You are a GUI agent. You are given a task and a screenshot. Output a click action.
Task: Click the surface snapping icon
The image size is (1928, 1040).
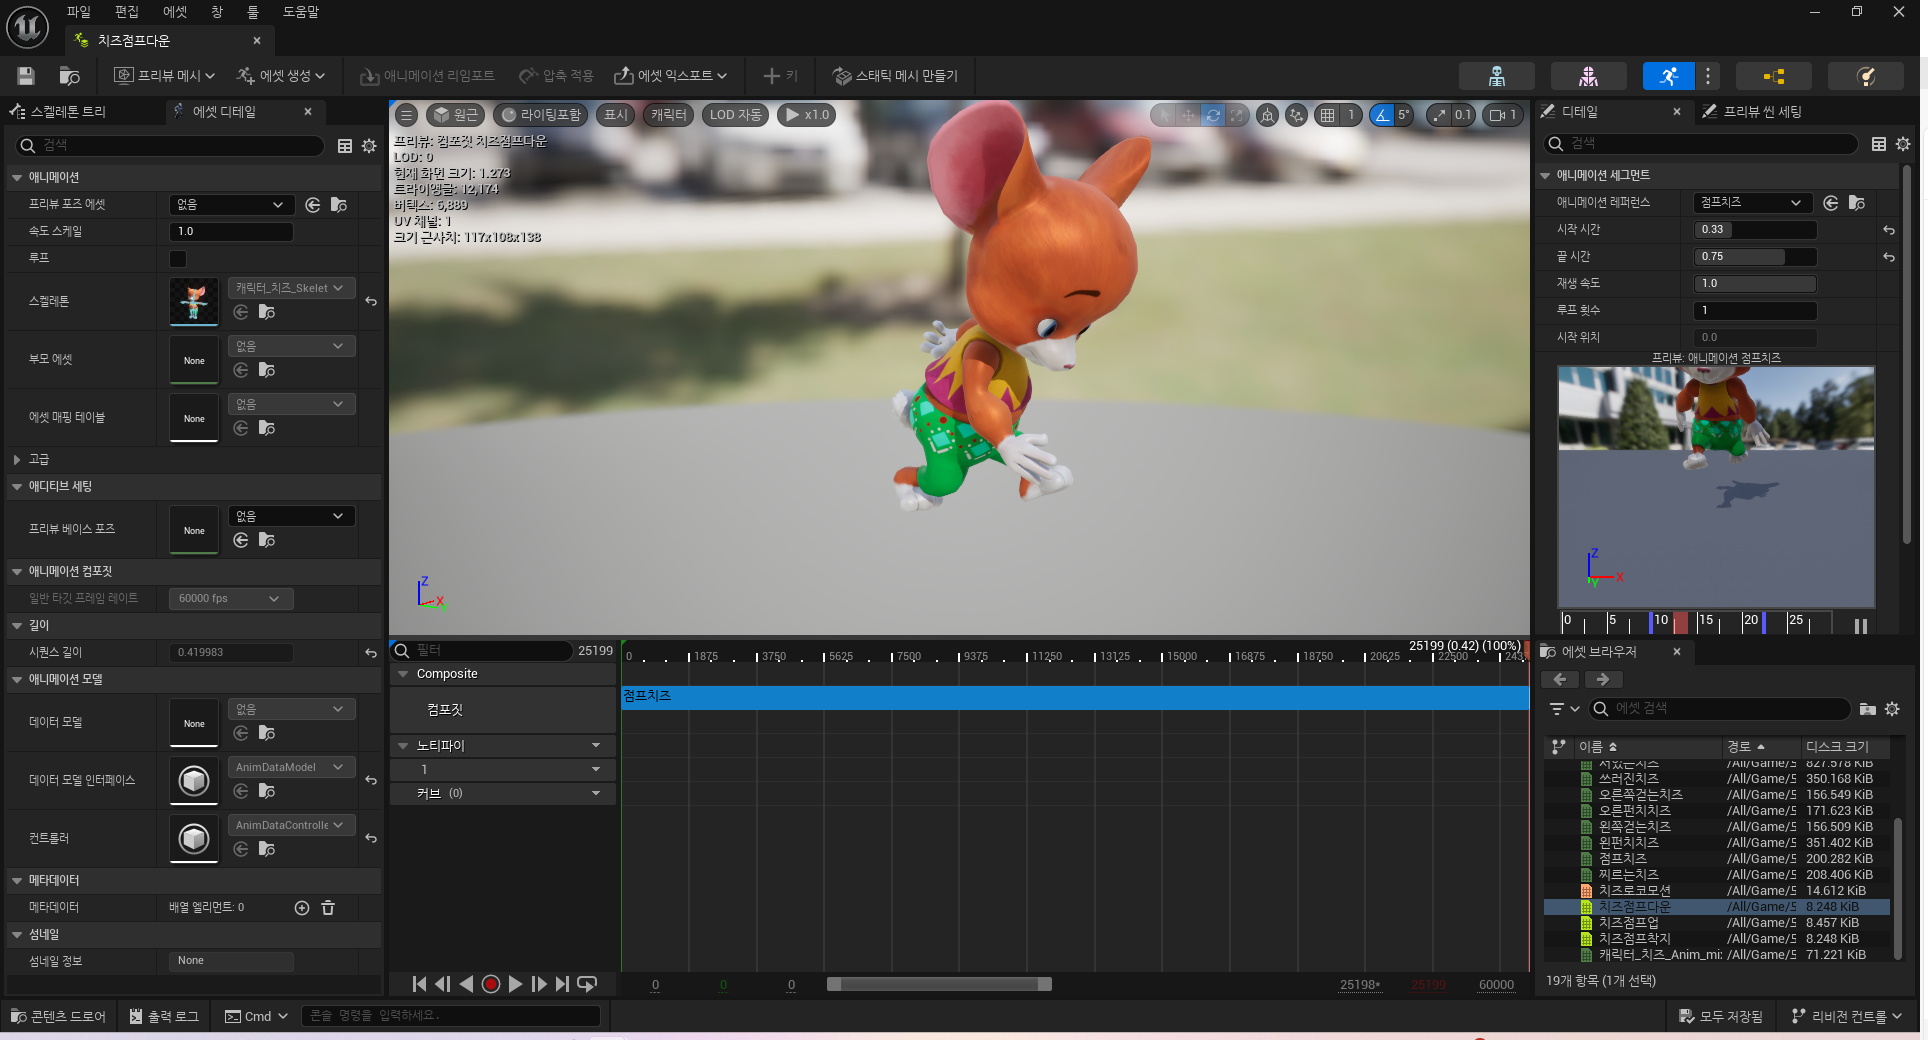click(1296, 115)
